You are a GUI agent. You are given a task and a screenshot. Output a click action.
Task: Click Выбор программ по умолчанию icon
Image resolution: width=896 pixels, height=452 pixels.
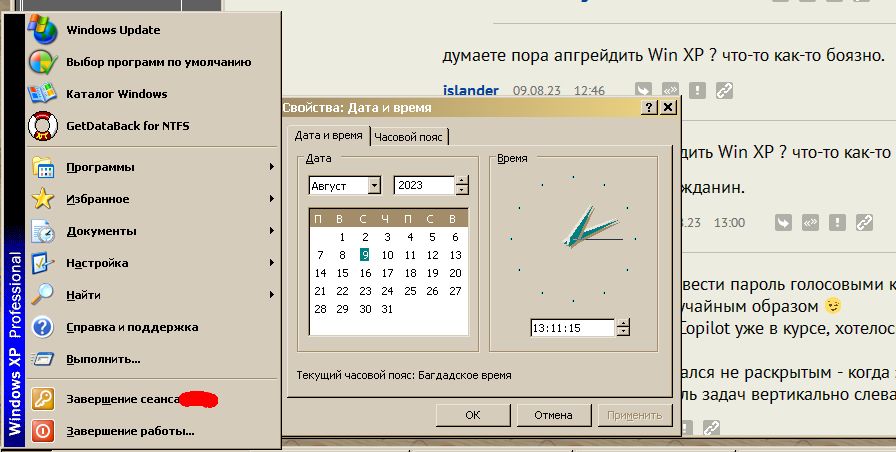click(42, 62)
